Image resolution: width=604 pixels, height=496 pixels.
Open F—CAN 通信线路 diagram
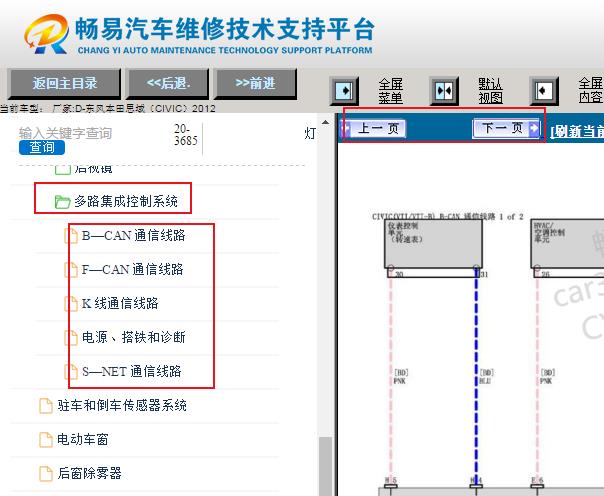click(133, 269)
